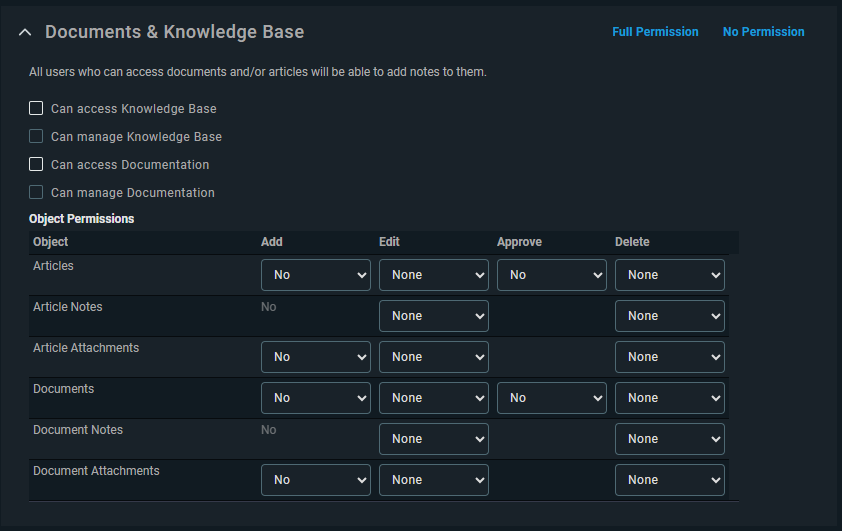Open Article Attachments Add dropdown
This screenshot has height=531, width=842.
coord(316,357)
